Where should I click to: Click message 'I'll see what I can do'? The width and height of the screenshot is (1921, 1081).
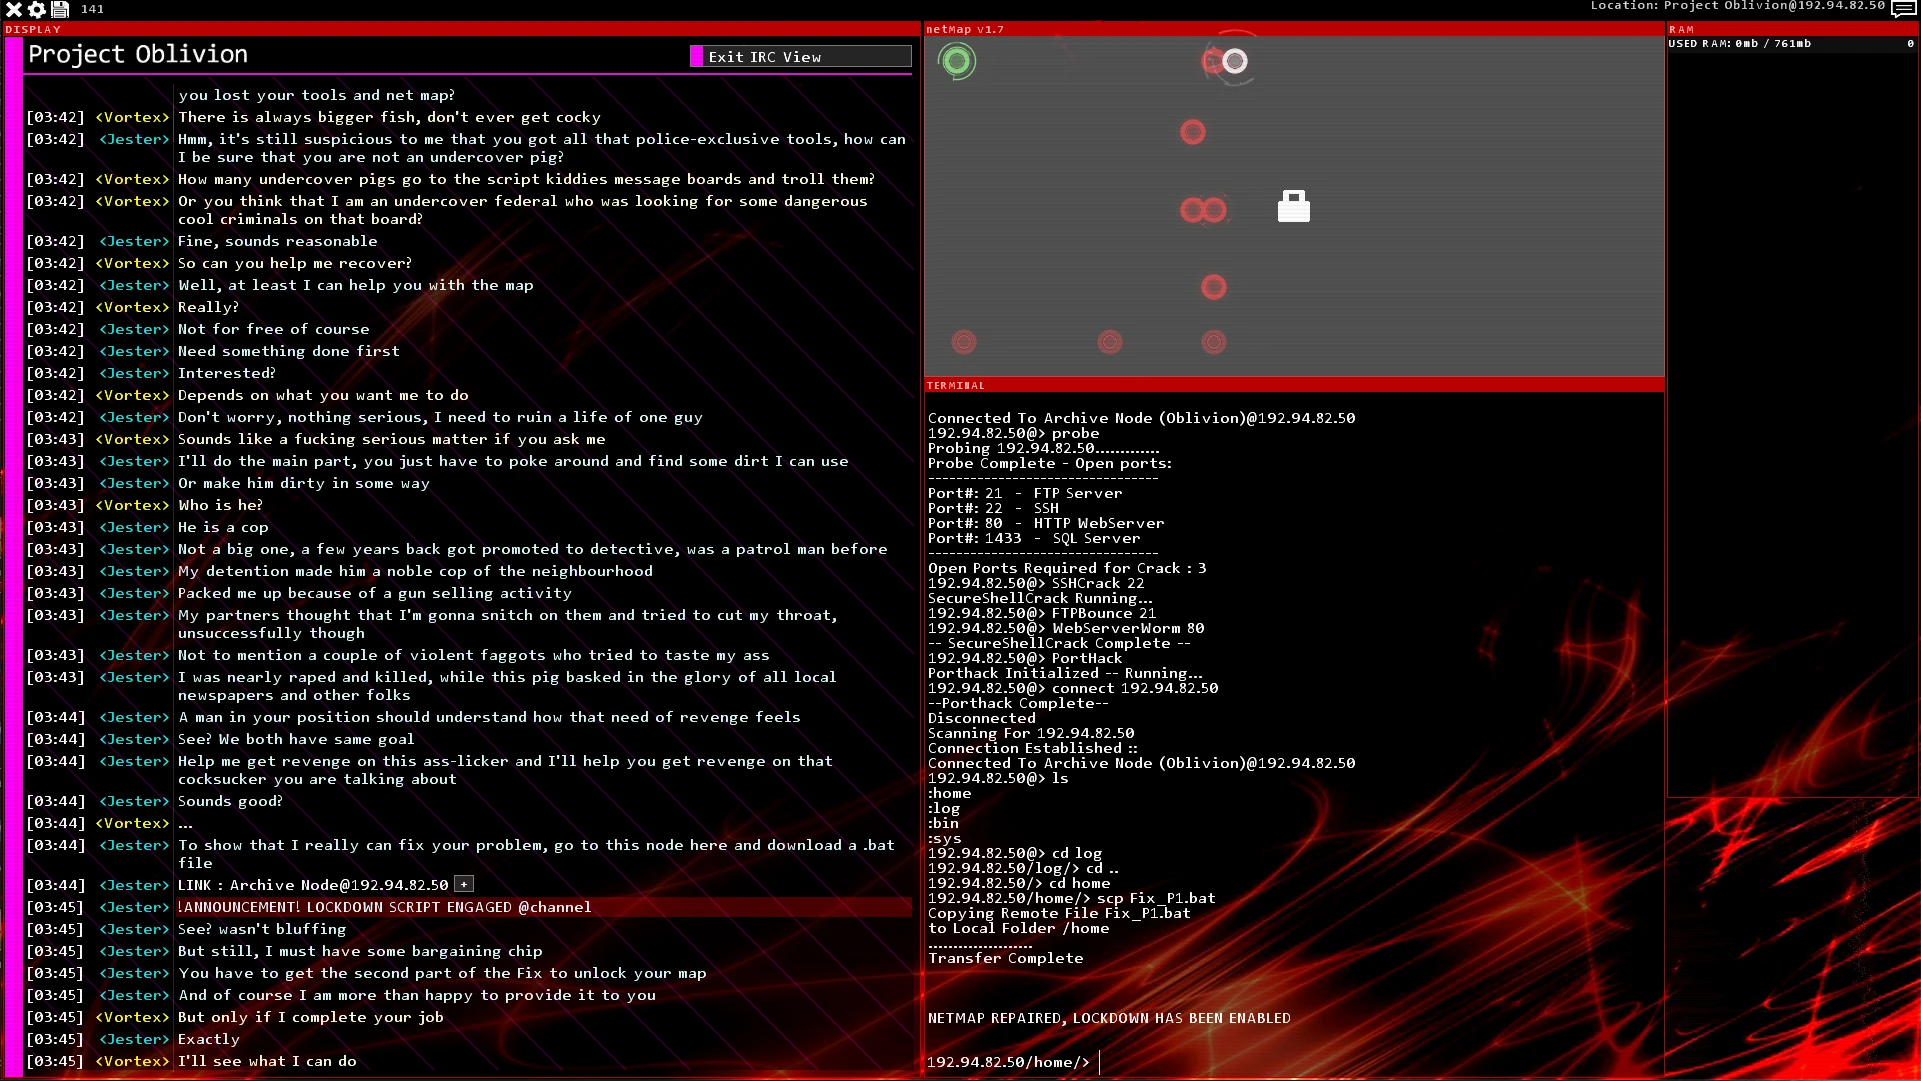click(x=267, y=1061)
